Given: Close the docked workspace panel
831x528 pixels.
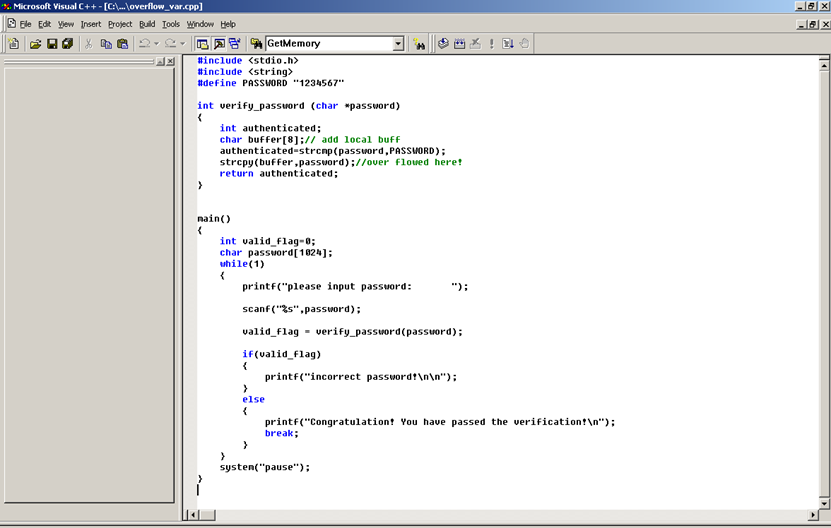Looking at the screenshot, I should (x=170, y=62).
